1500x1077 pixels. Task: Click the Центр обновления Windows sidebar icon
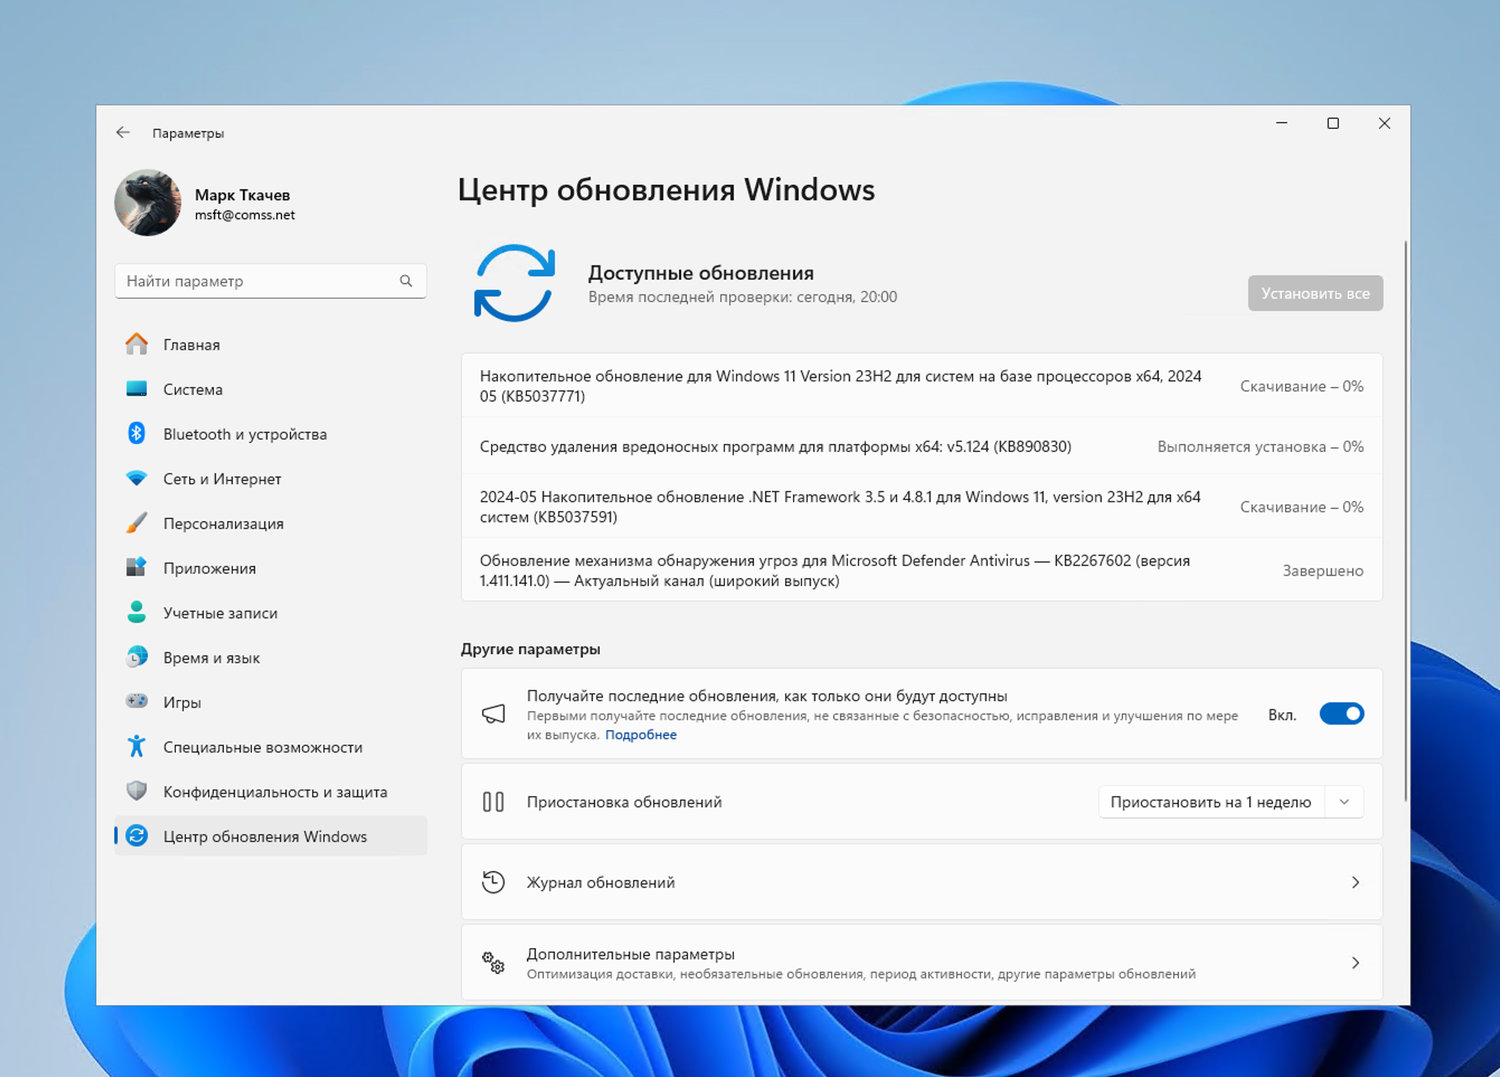click(137, 836)
